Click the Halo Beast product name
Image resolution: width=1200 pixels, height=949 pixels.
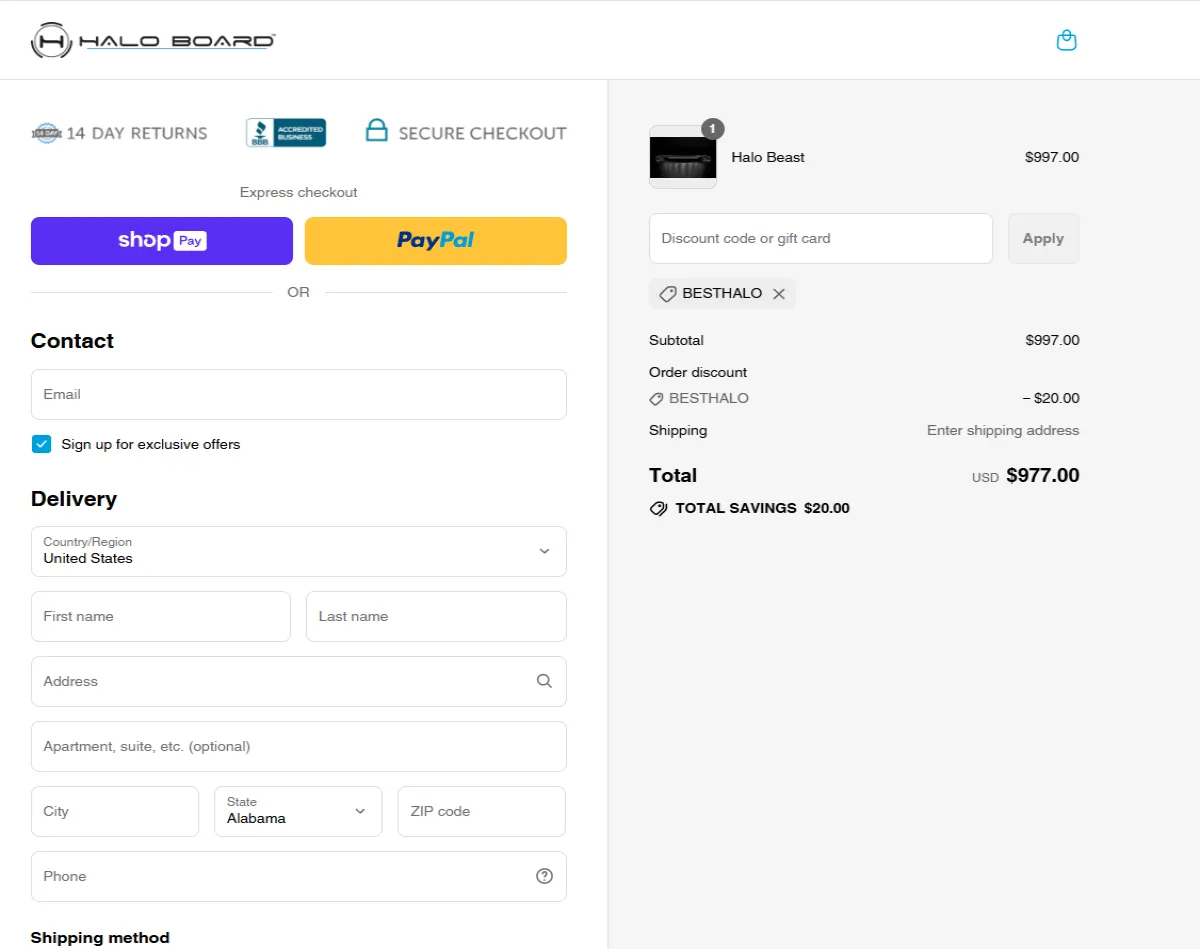click(768, 157)
